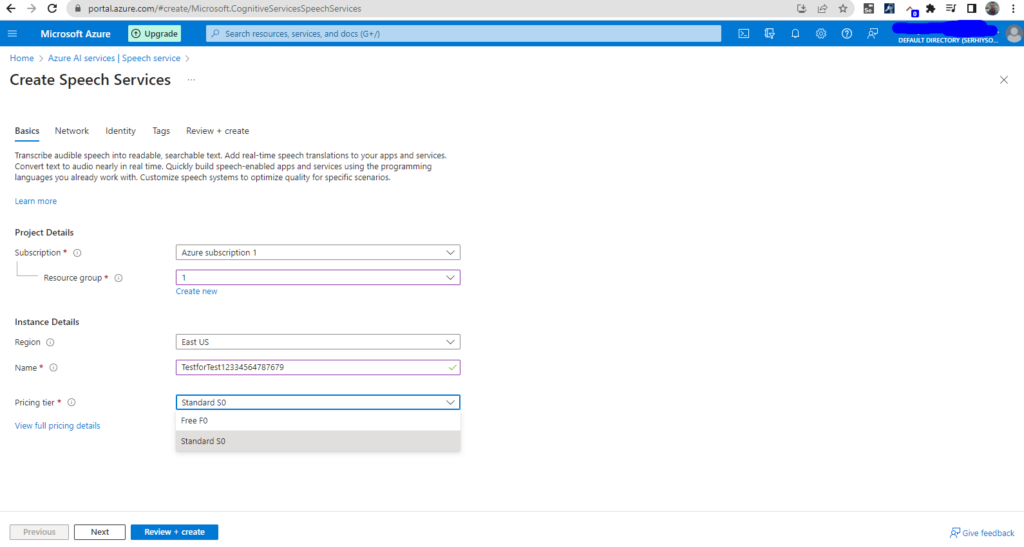Open portal settings gear icon

tap(821, 33)
